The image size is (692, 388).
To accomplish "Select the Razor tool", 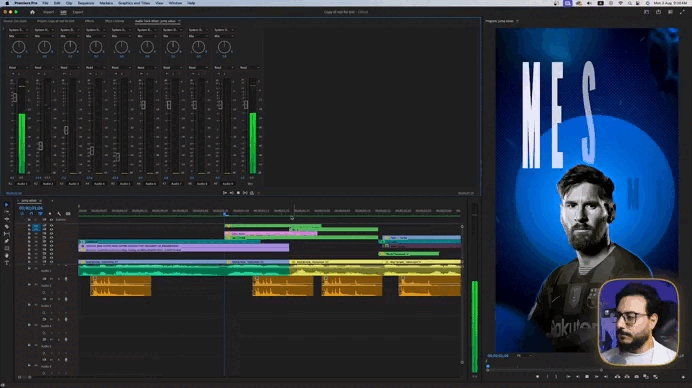I will point(7,226).
